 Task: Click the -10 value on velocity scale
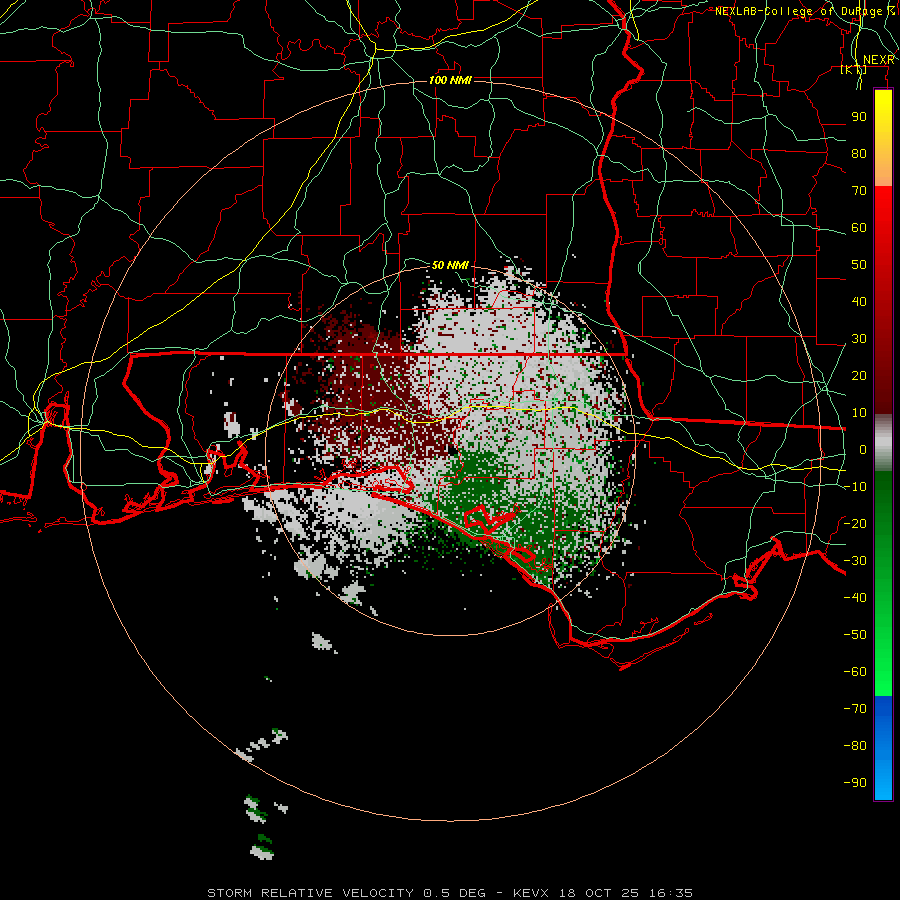tap(855, 487)
